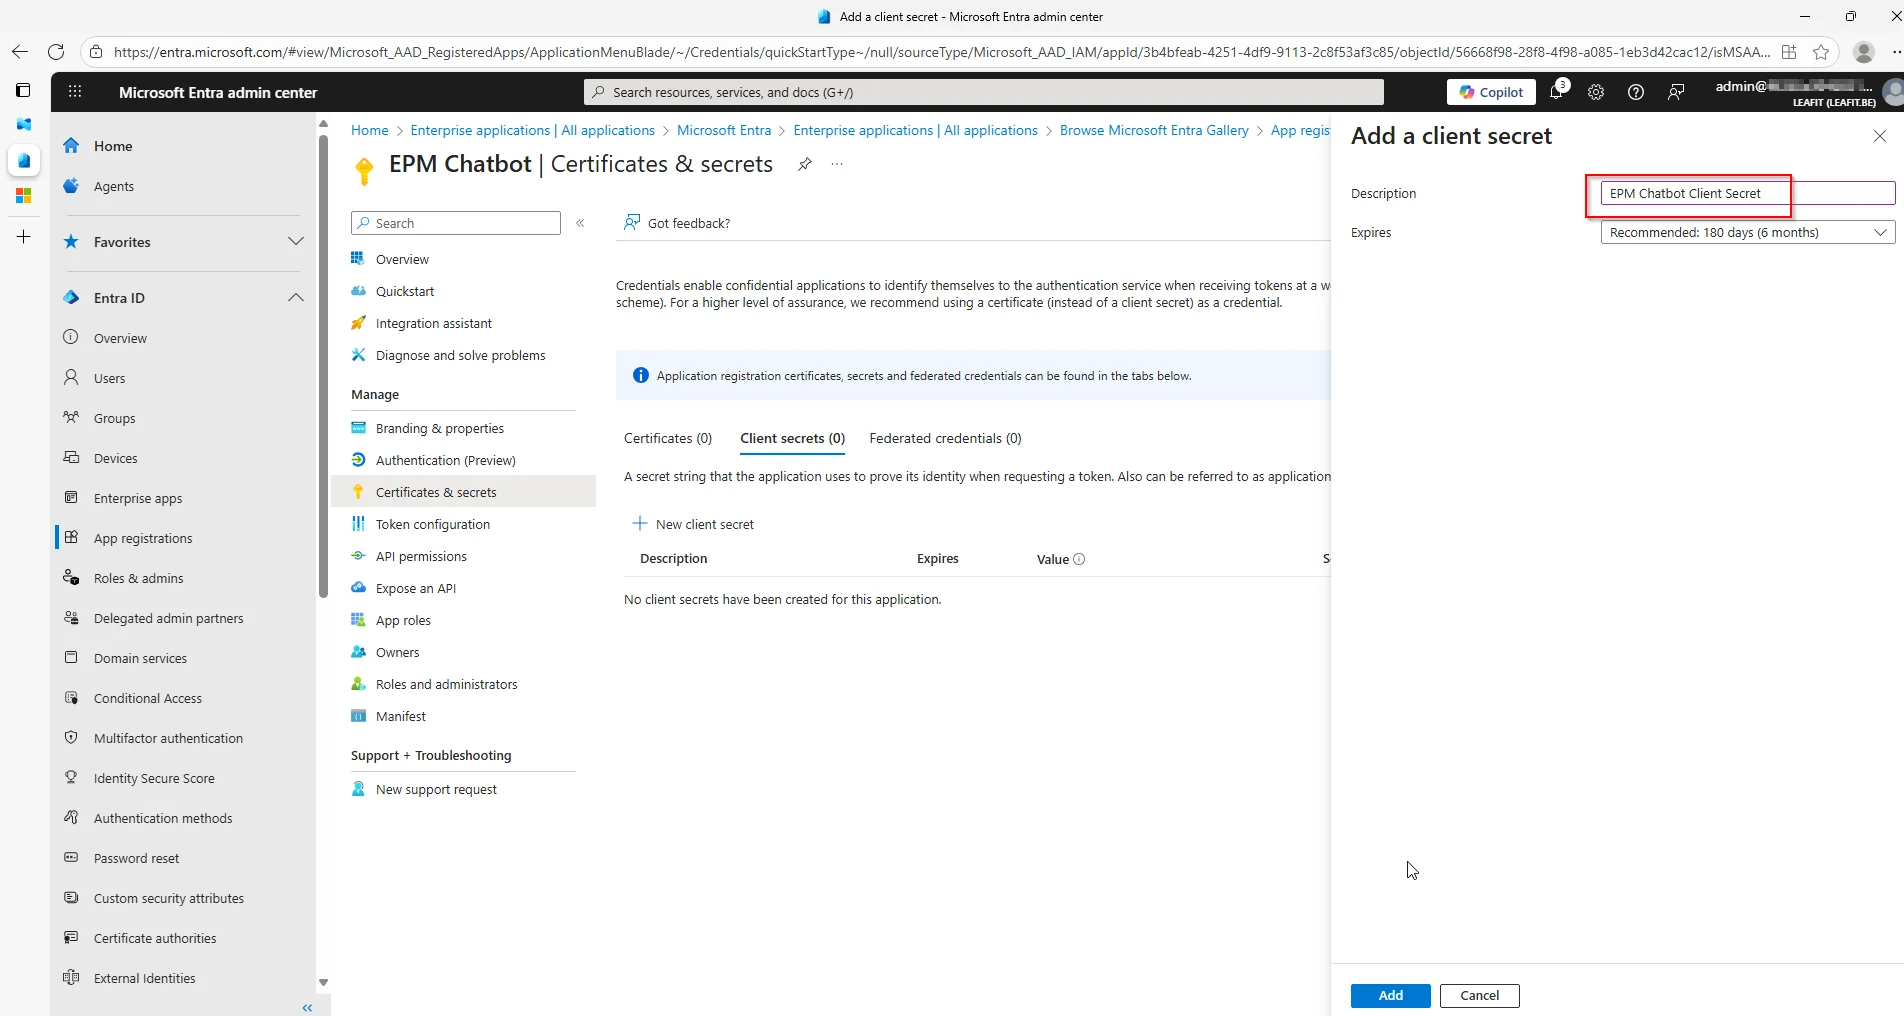Go to Home breadcrumb link

tap(369, 130)
